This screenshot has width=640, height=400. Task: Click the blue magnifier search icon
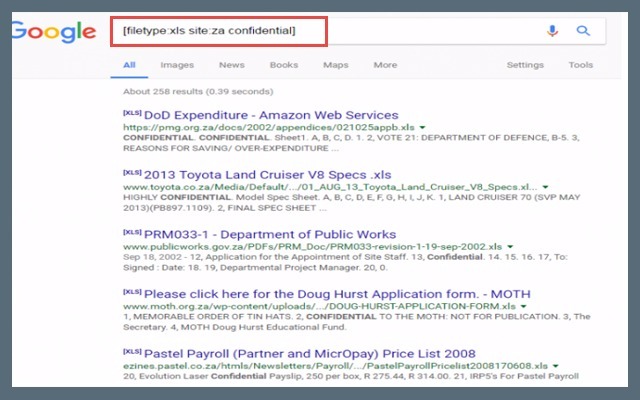(x=583, y=31)
